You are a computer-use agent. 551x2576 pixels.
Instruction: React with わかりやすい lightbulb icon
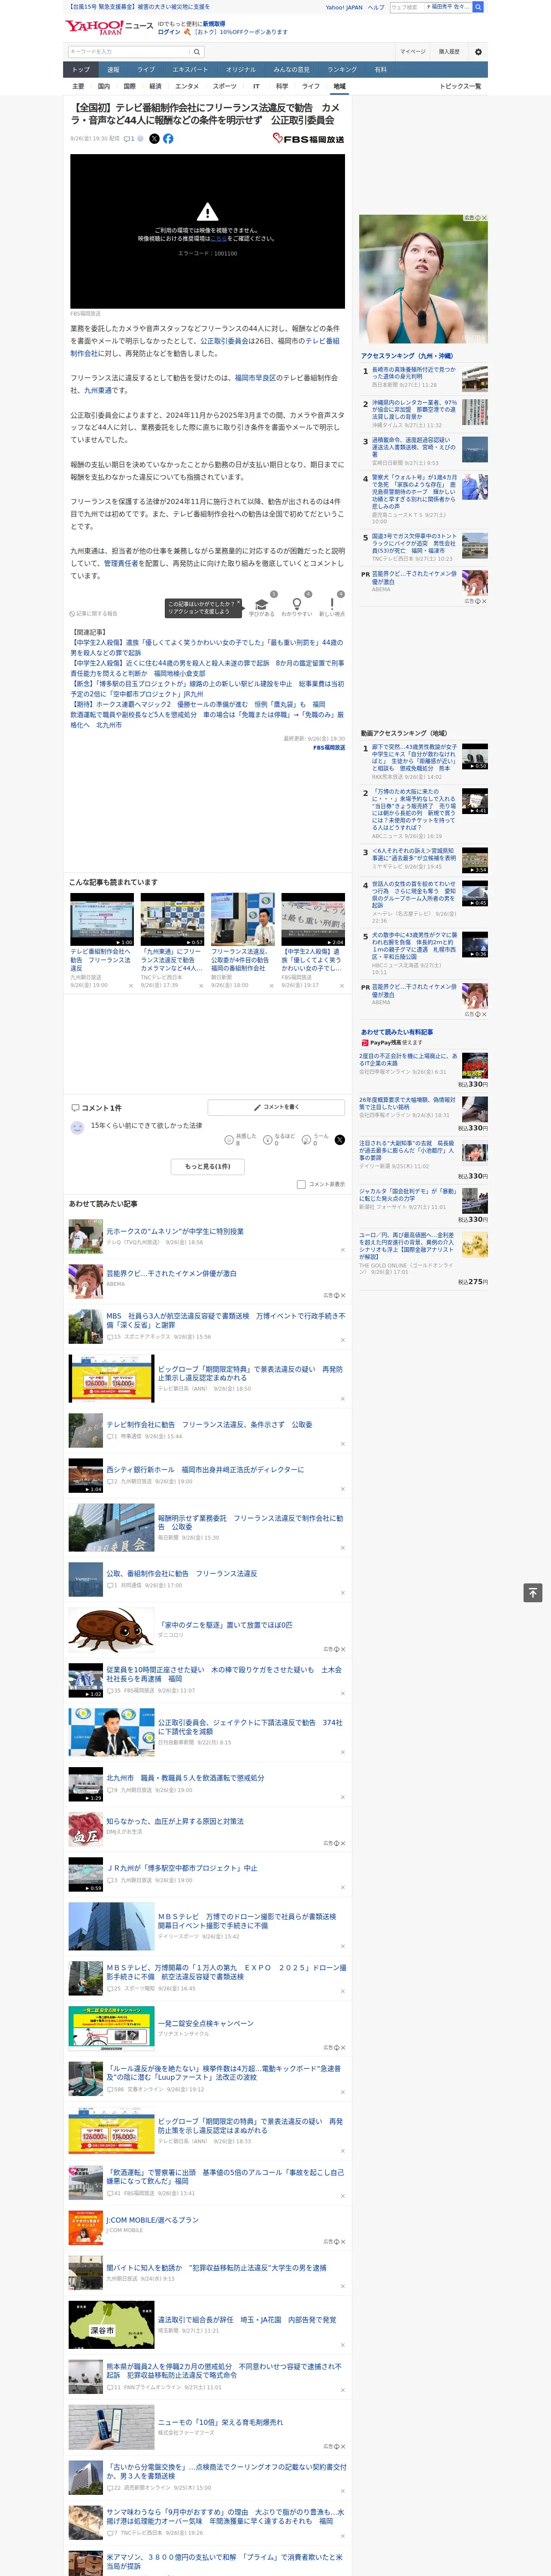[296, 604]
